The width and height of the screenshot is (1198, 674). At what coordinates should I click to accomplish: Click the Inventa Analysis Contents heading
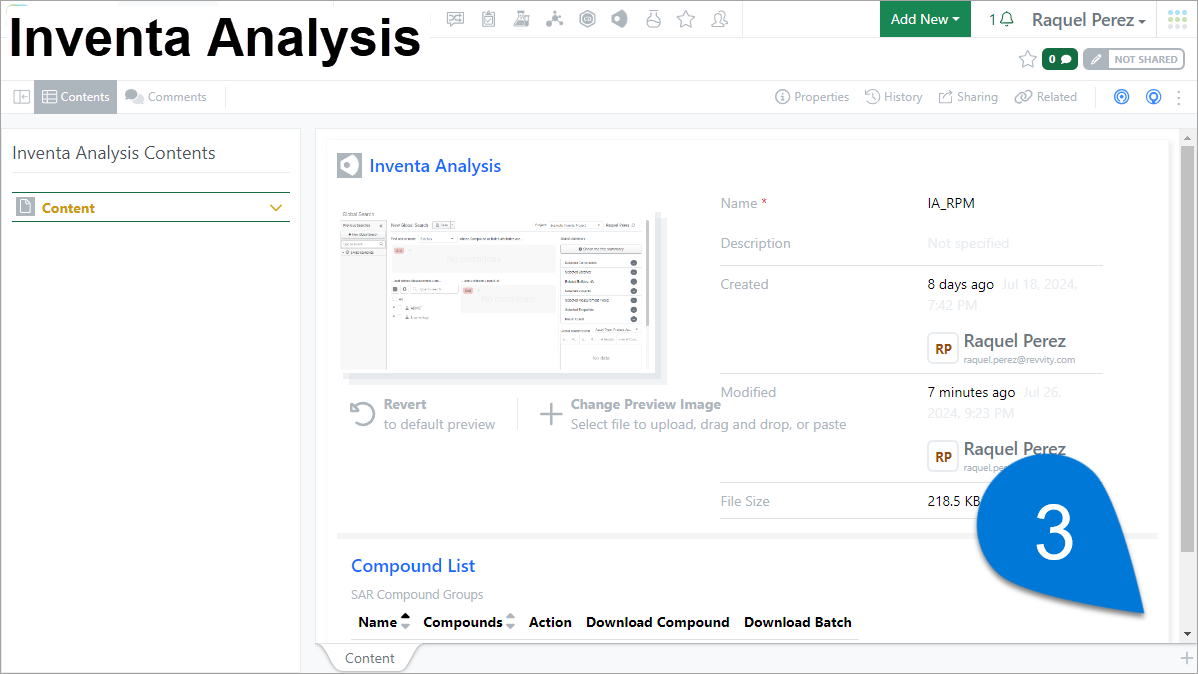[x=114, y=153]
